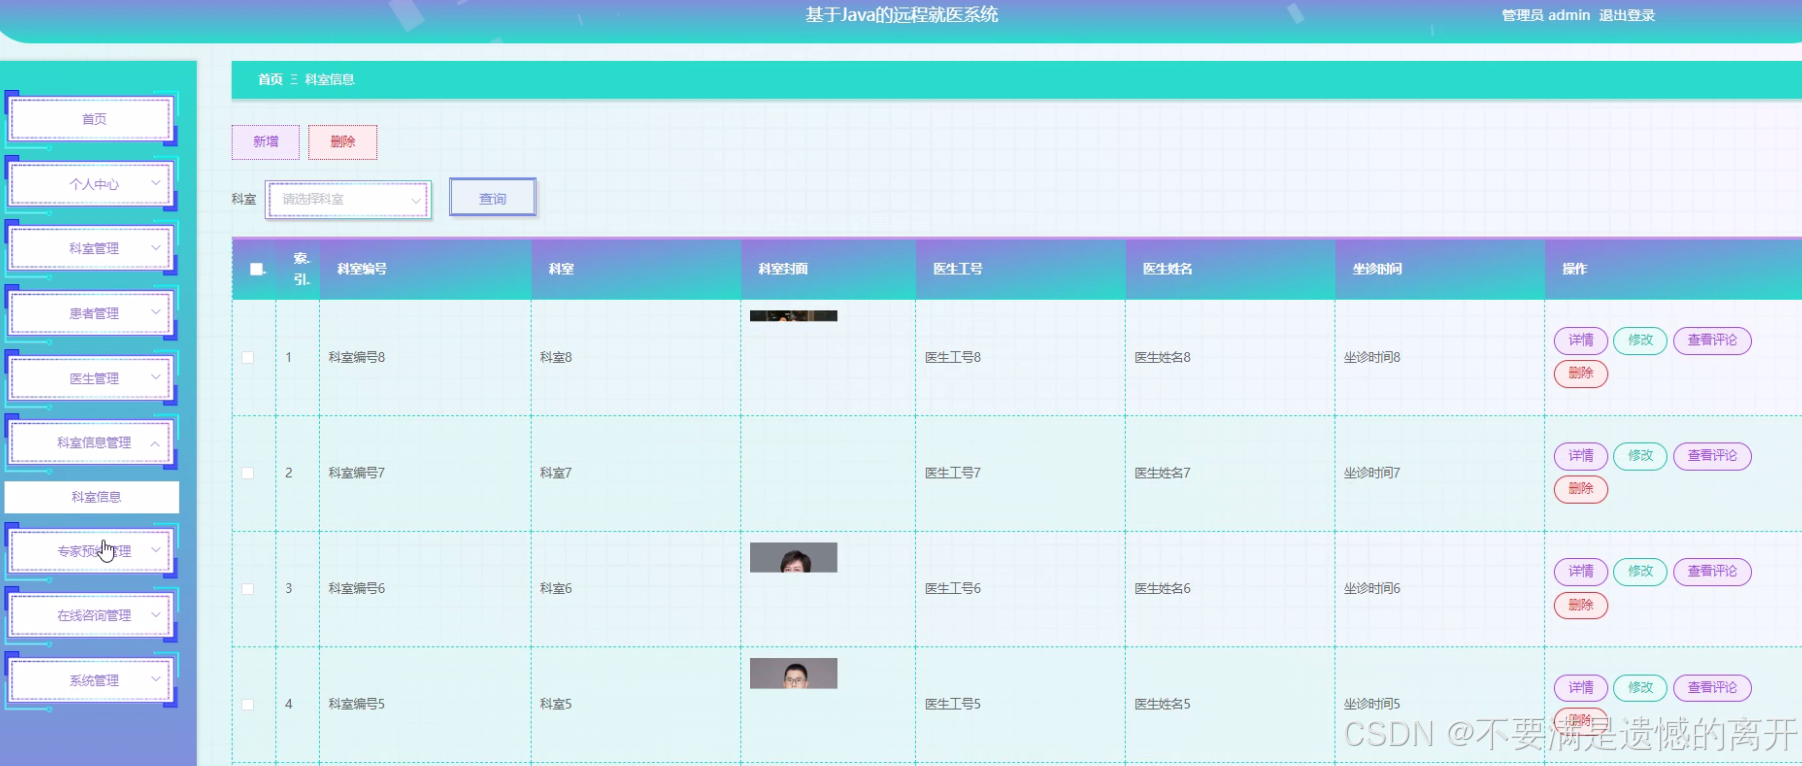Click 修改 for 科室编号8 row
The width and height of the screenshot is (1802, 766).
(1640, 340)
